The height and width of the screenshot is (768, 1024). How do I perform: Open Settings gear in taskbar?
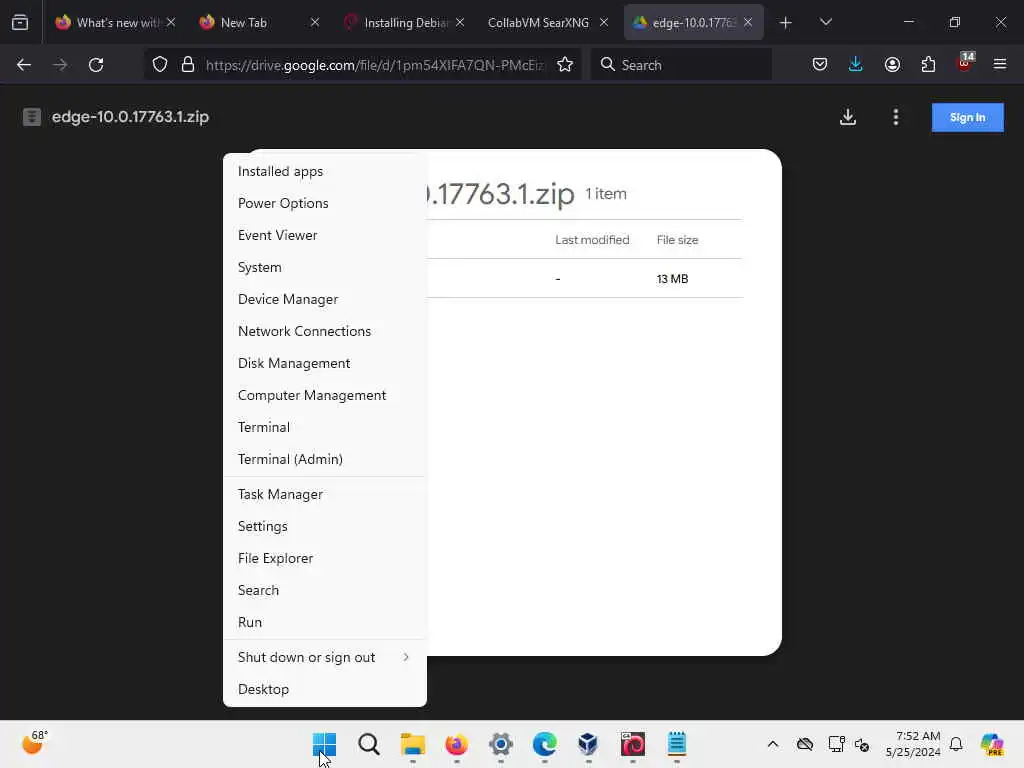pos(501,744)
